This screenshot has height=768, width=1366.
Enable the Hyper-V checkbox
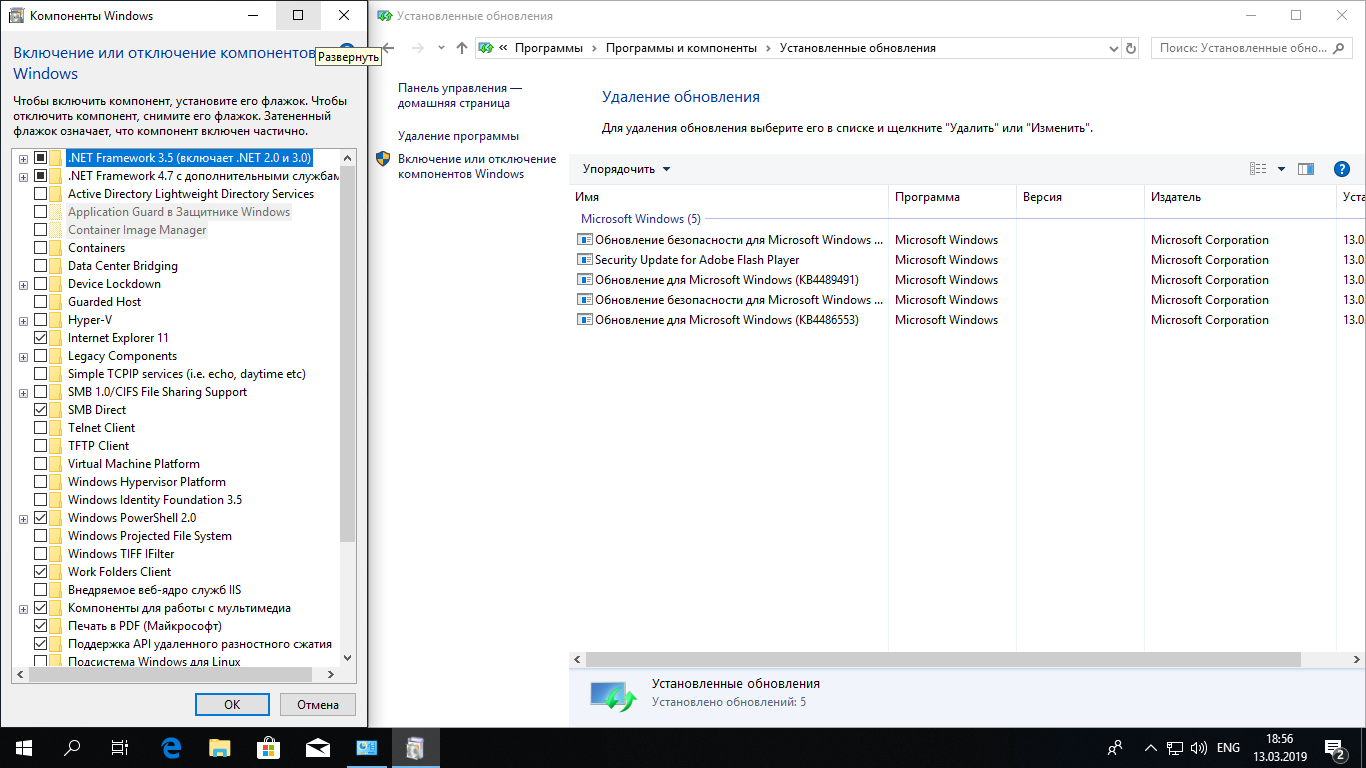pos(40,320)
